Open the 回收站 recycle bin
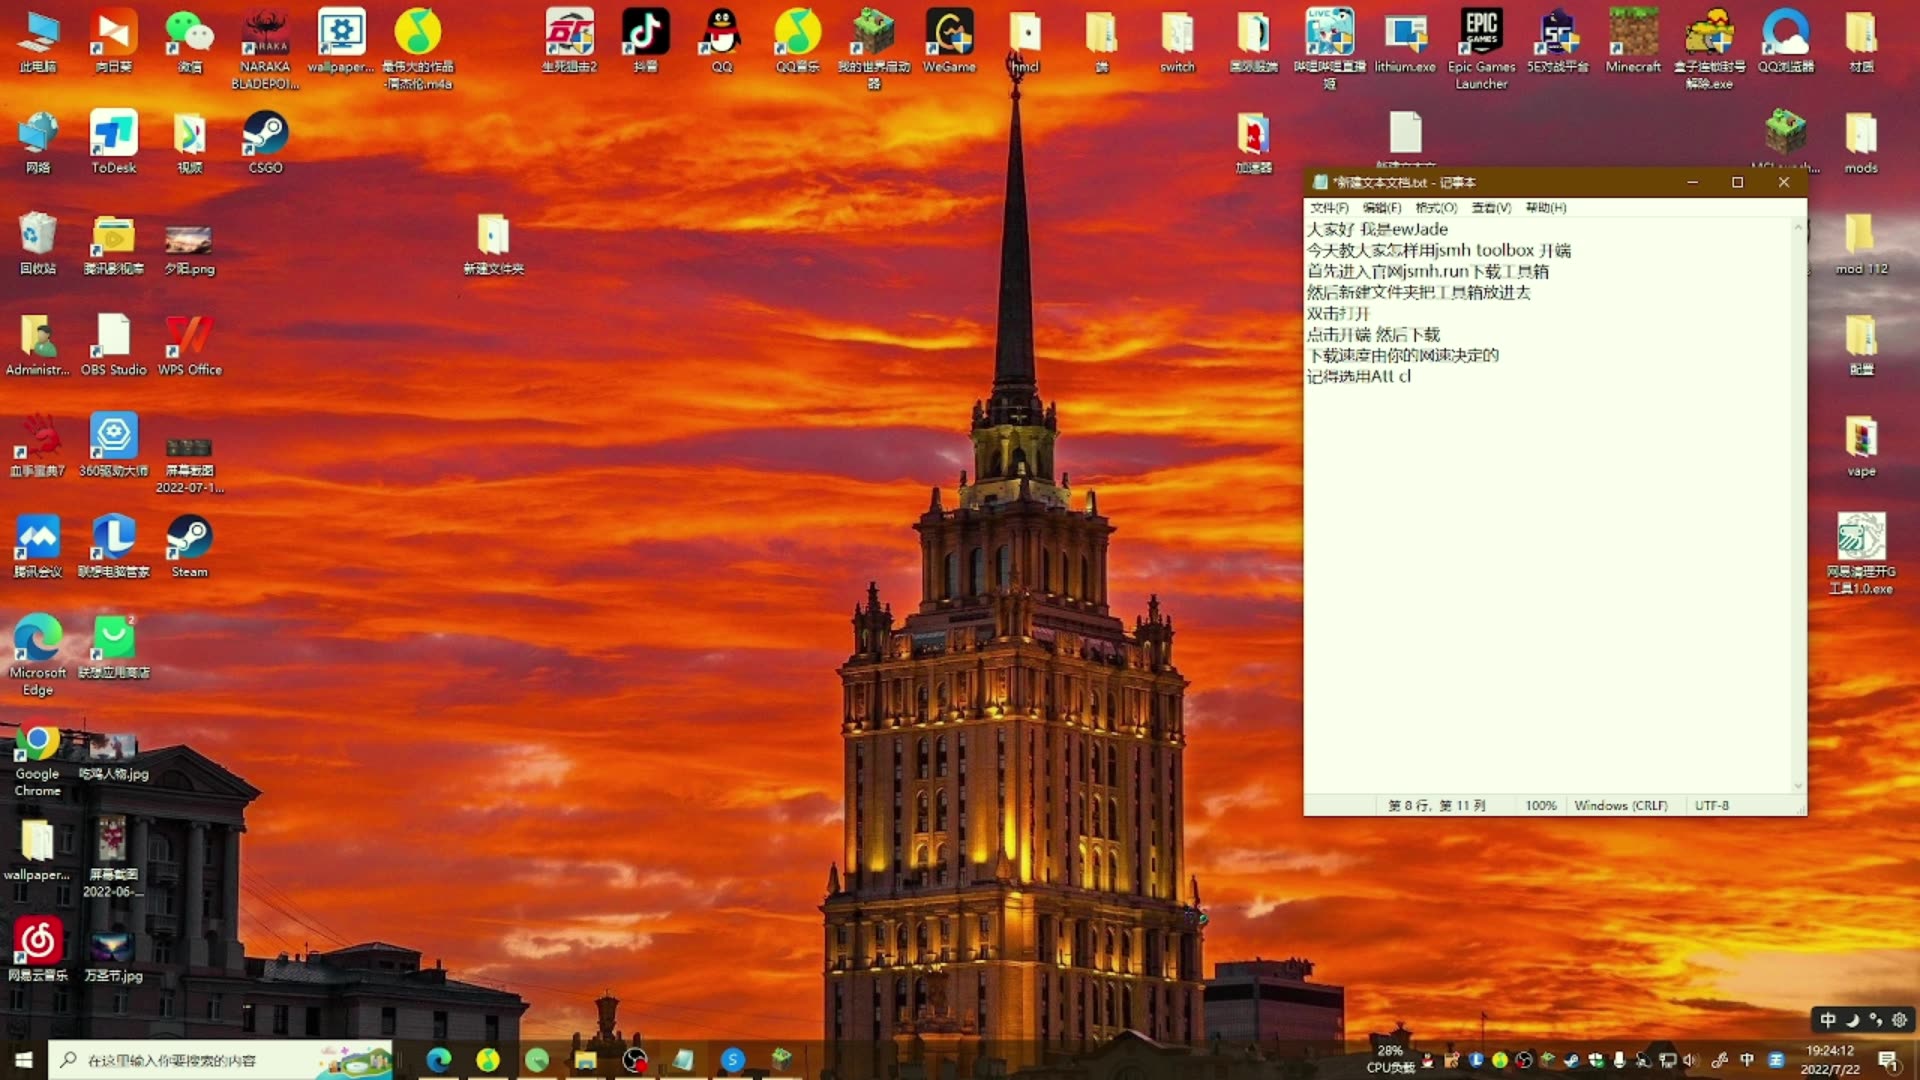 [x=38, y=243]
